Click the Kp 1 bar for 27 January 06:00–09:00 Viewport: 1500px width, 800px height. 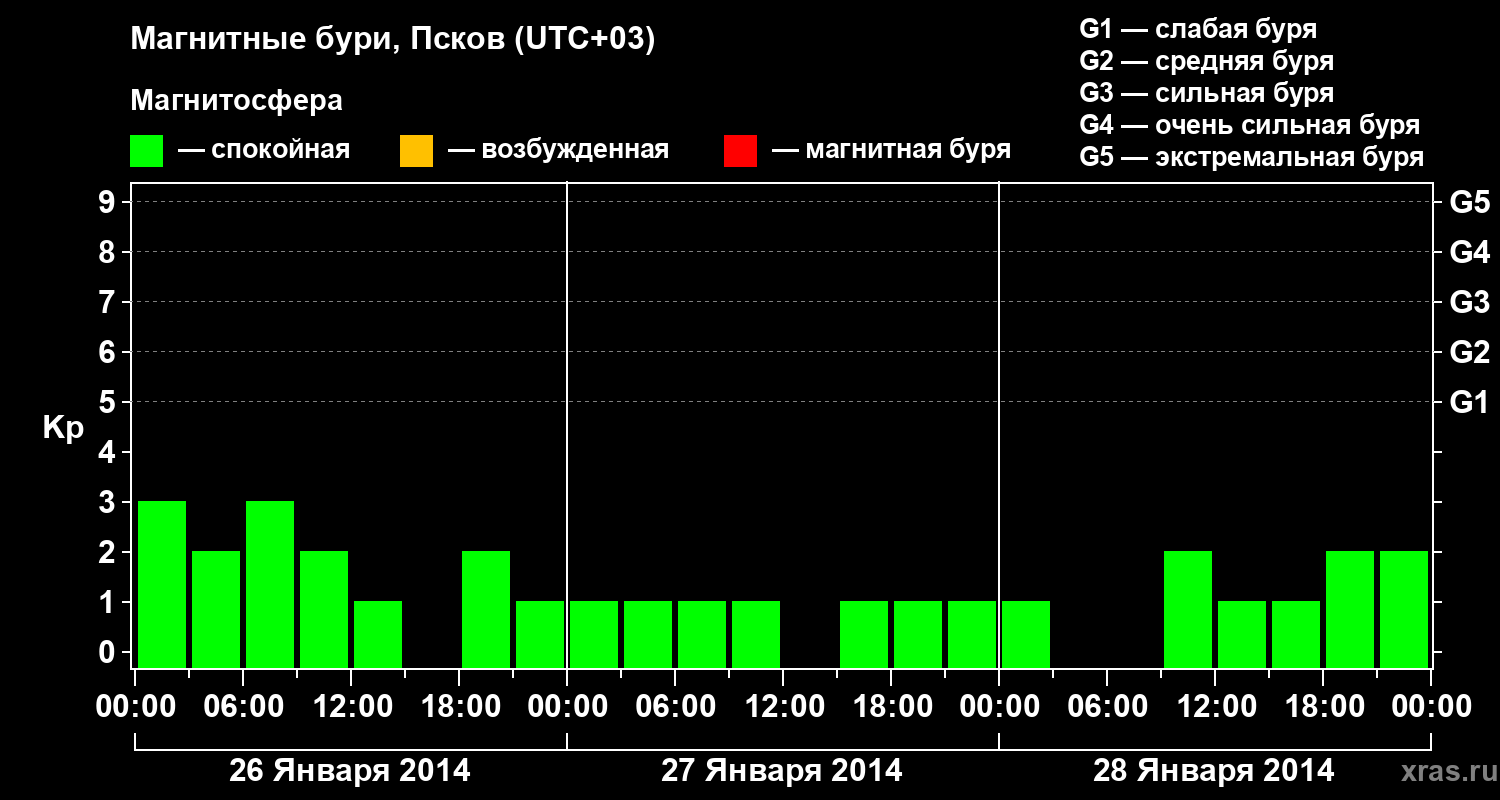click(x=702, y=634)
